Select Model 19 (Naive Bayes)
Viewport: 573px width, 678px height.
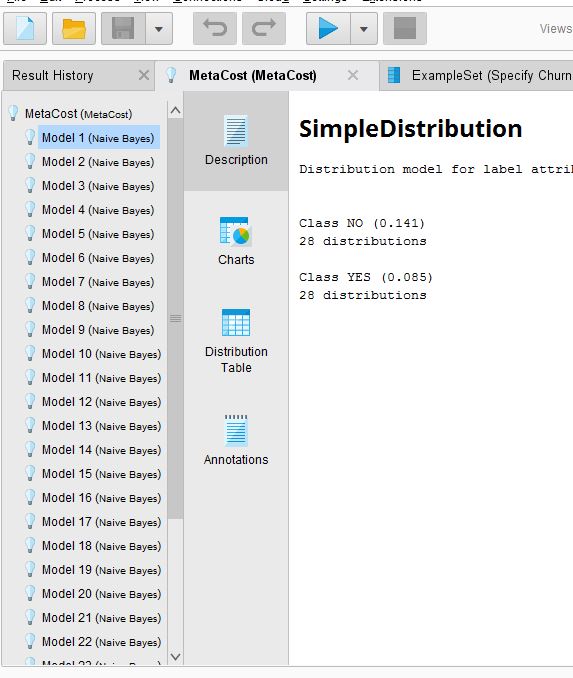point(102,570)
